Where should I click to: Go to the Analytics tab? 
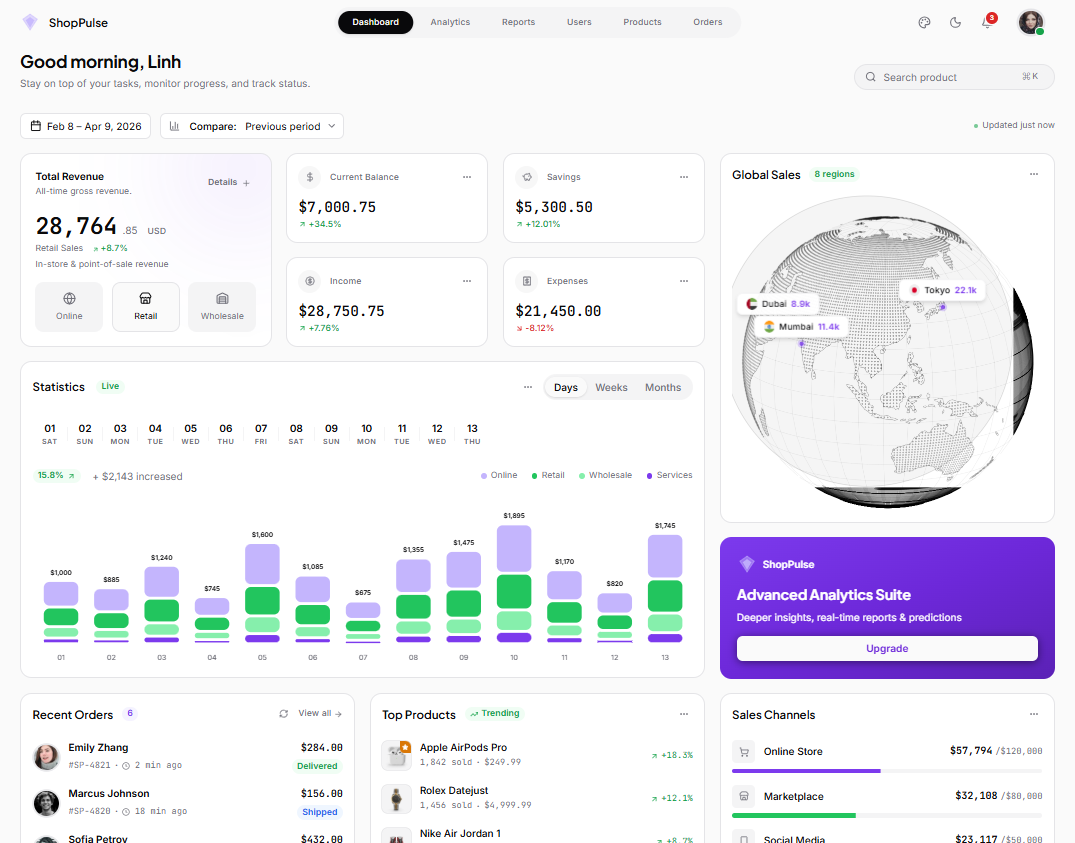450,22
